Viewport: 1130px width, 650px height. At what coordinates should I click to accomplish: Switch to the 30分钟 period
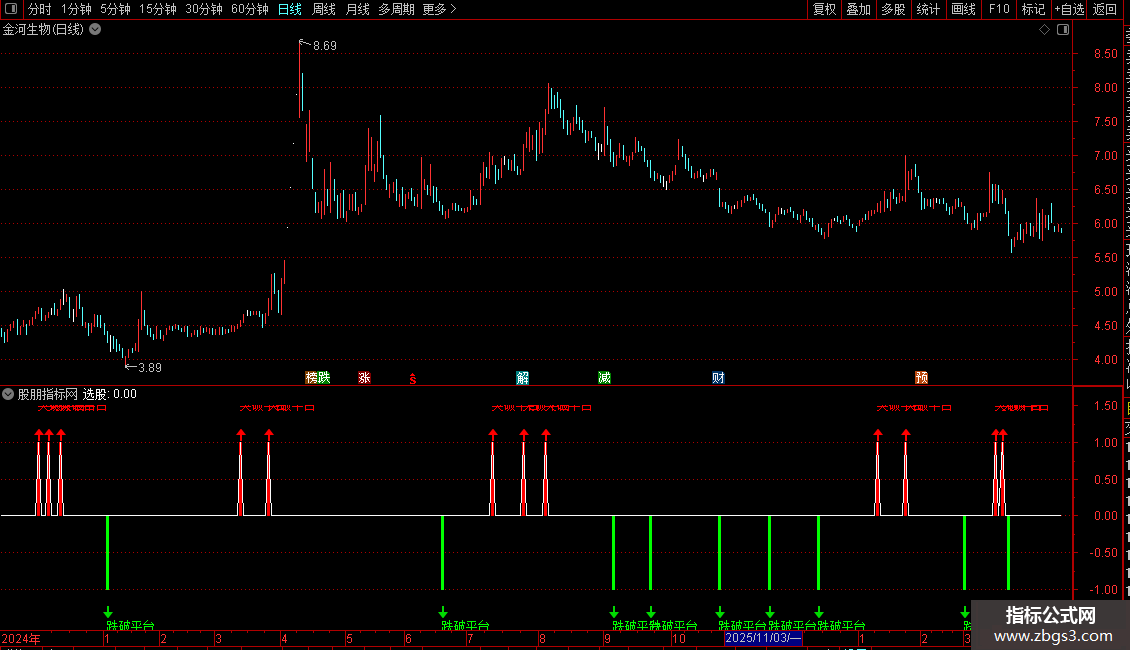click(204, 9)
